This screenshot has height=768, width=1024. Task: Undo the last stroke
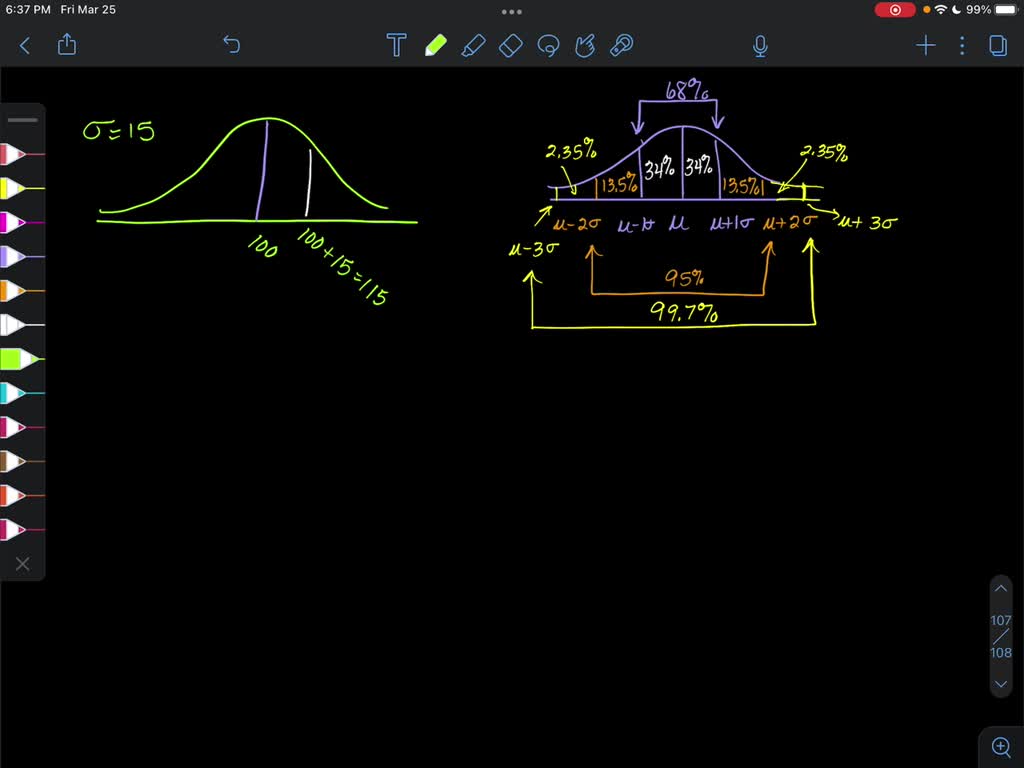pos(231,45)
